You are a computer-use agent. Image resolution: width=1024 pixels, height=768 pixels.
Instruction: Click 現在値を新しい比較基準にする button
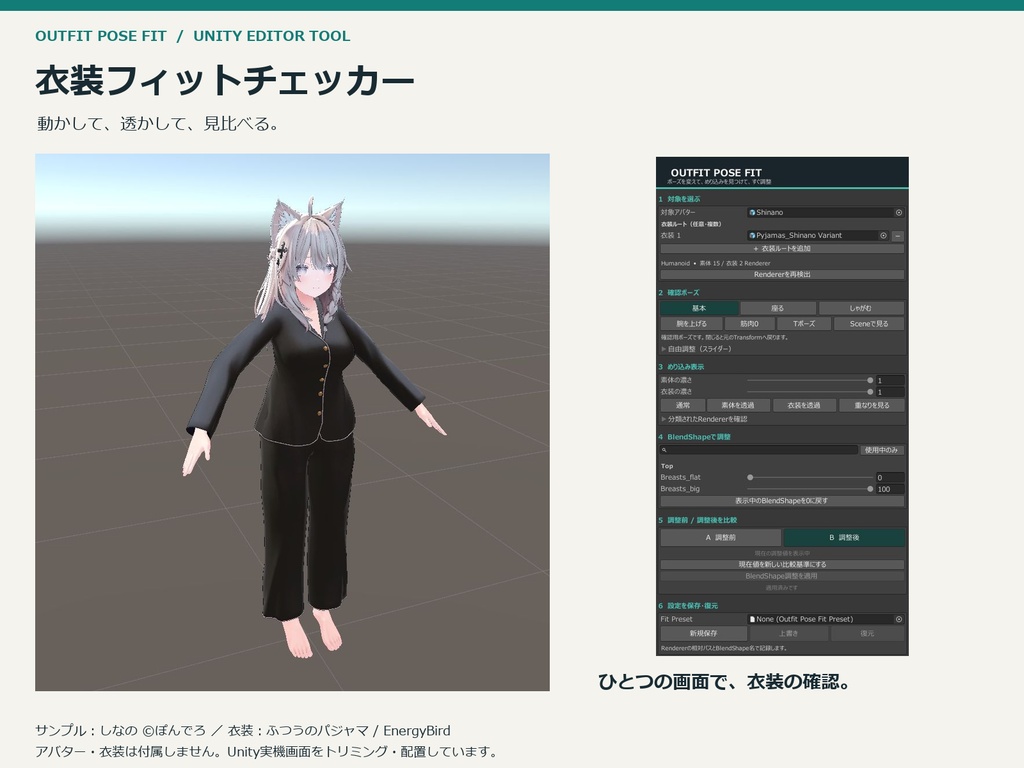(x=782, y=564)
